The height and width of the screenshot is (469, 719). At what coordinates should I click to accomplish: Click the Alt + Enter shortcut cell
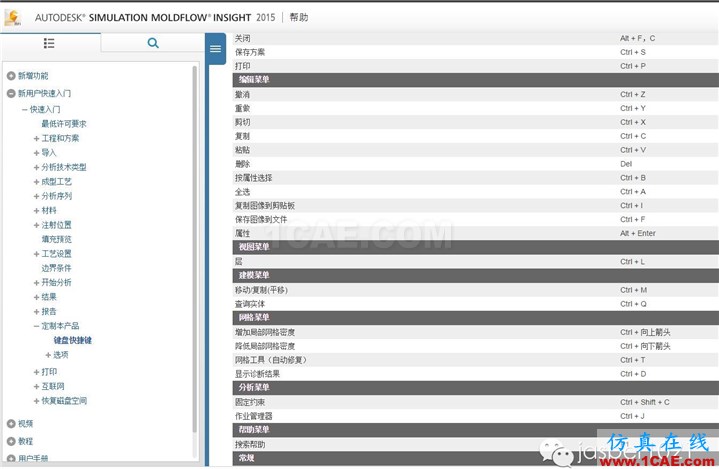(x=638, y=233)
